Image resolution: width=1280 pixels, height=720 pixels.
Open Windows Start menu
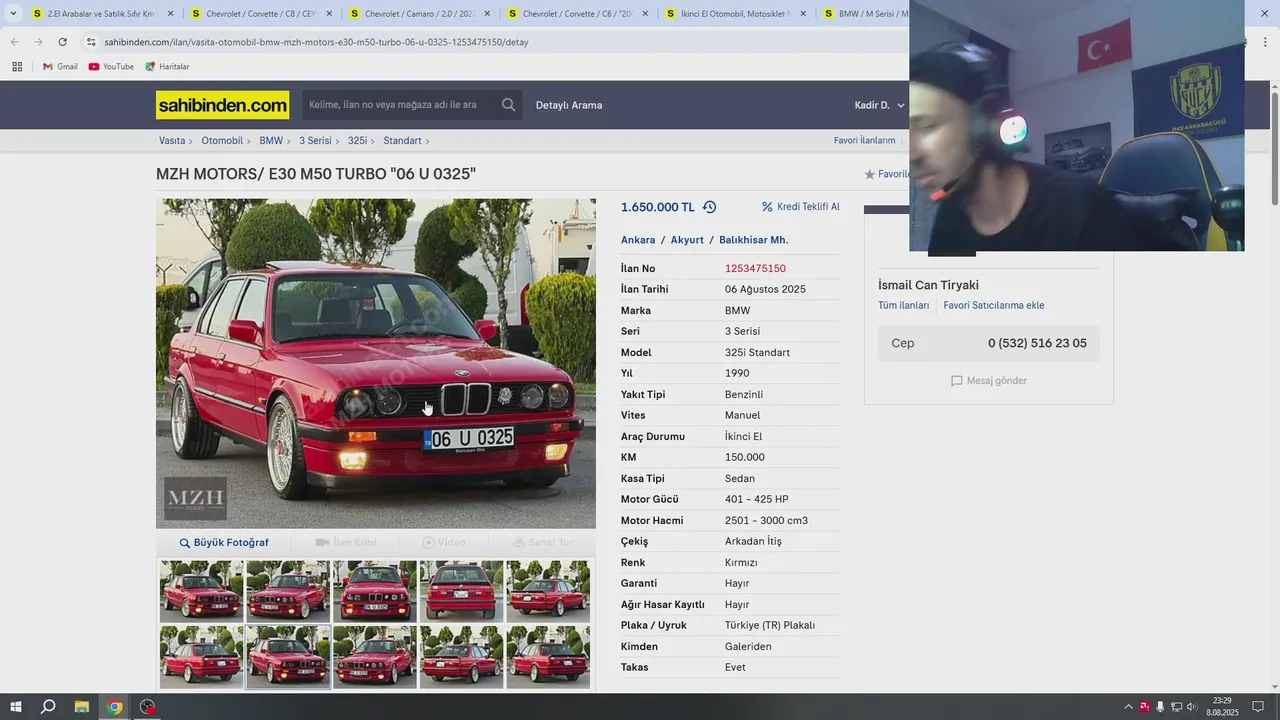point(16,707)
